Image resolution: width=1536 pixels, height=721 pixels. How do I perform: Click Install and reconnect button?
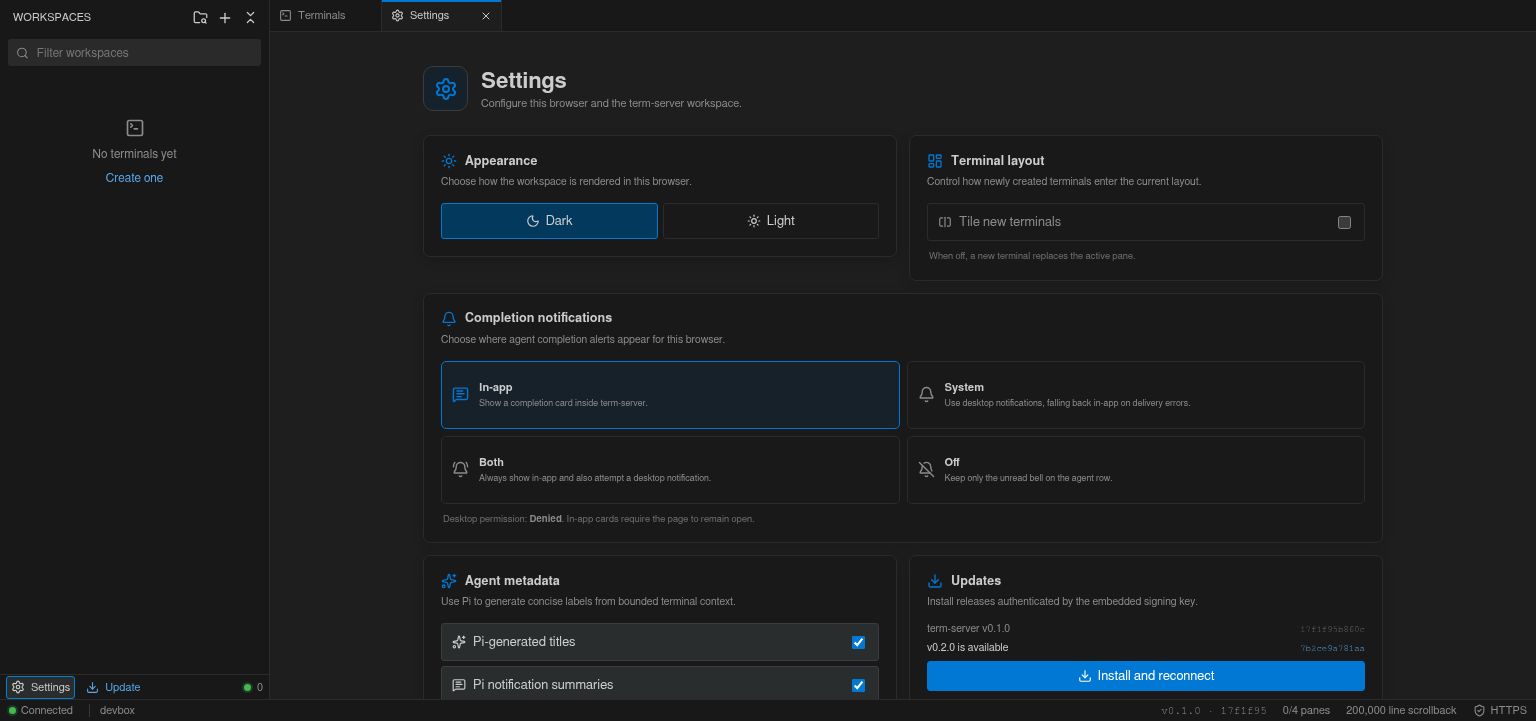(x=1146, y=676)
